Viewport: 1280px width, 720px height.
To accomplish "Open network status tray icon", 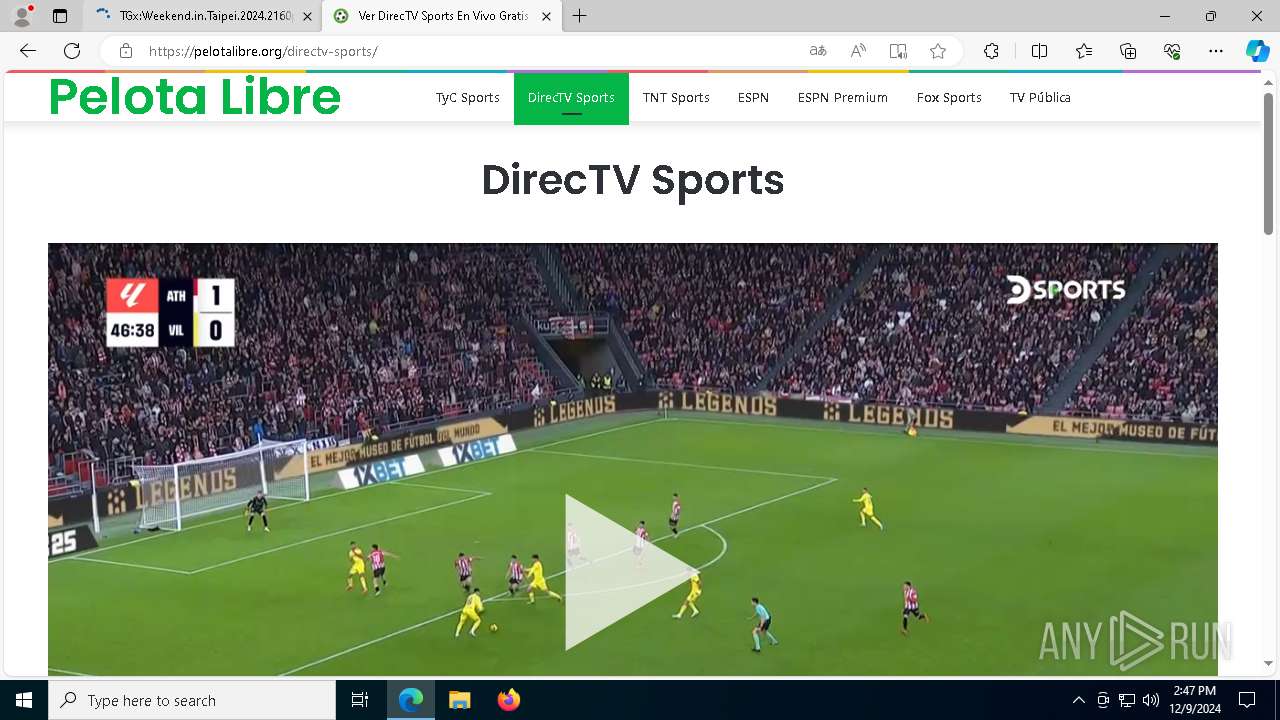I will click(x=1126, y=700).
